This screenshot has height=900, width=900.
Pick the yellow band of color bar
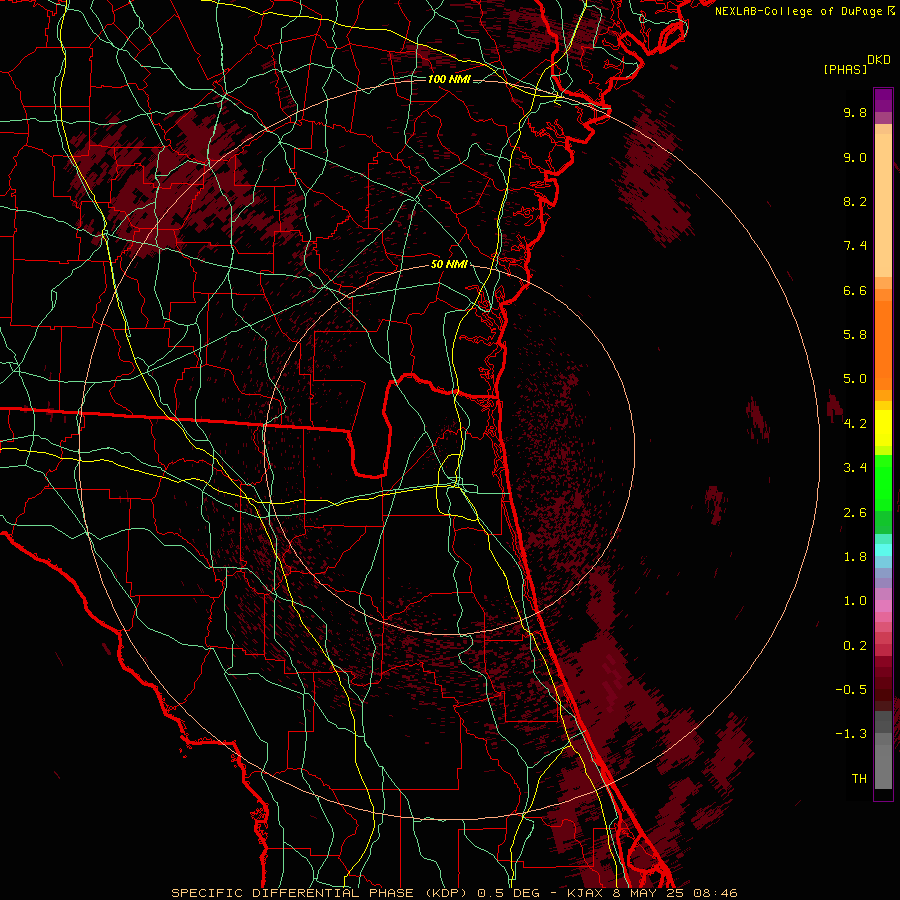[883, 428]
